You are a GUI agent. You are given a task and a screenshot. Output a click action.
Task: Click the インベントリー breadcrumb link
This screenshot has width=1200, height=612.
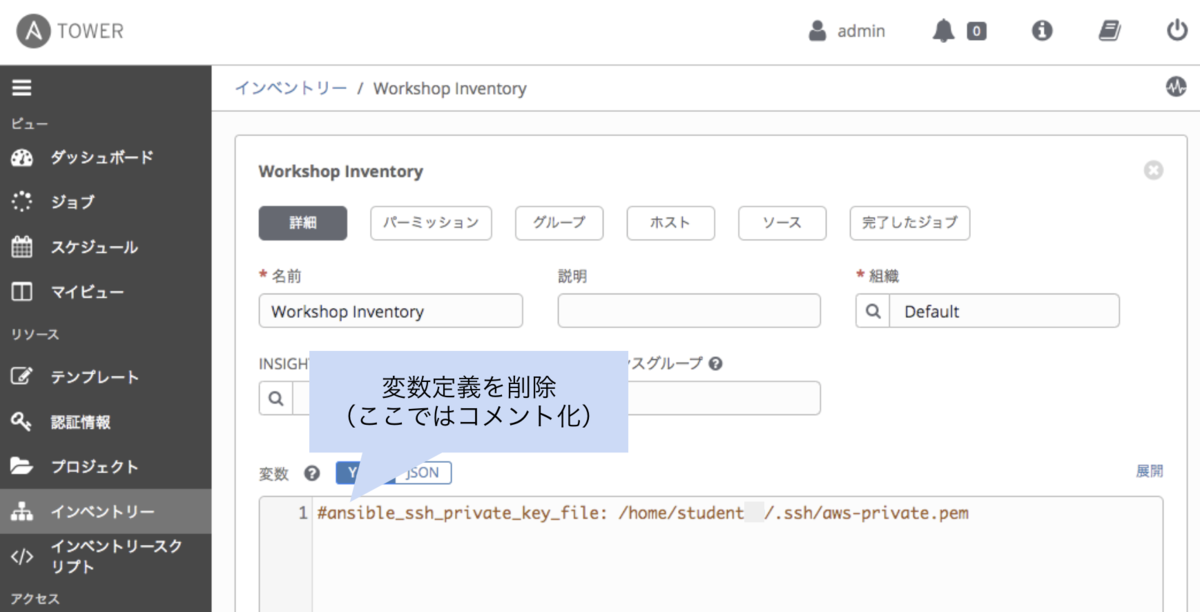(x=291, y=88)
